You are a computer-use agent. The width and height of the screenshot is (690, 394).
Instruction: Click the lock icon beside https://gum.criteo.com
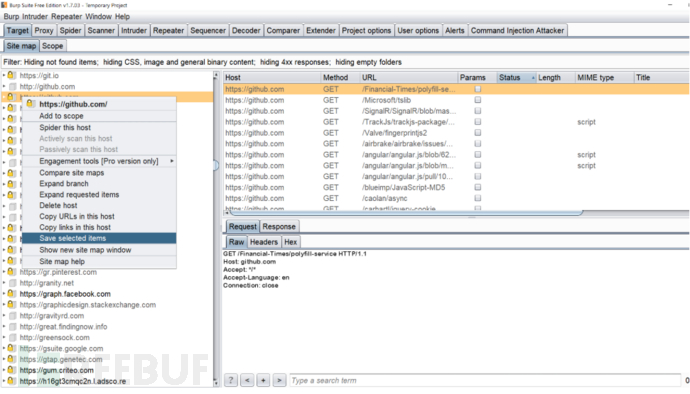coord(11,370)
